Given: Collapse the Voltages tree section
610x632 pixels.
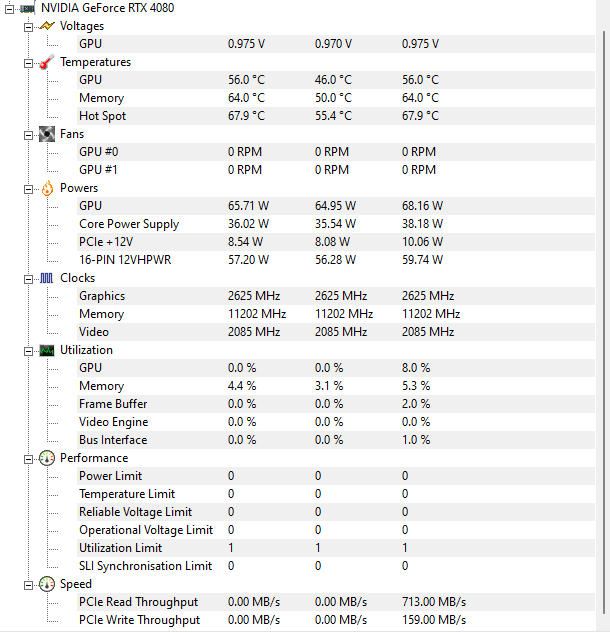Looking at the screenshot, I should tap(29, 26).
